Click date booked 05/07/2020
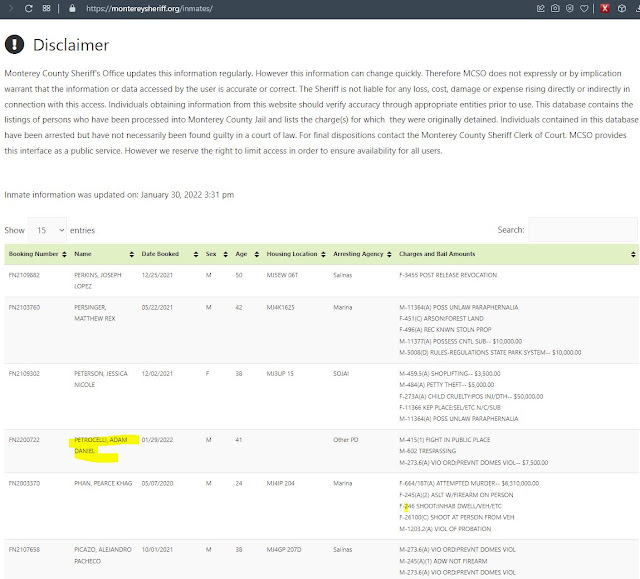 [x=157, y=483]
